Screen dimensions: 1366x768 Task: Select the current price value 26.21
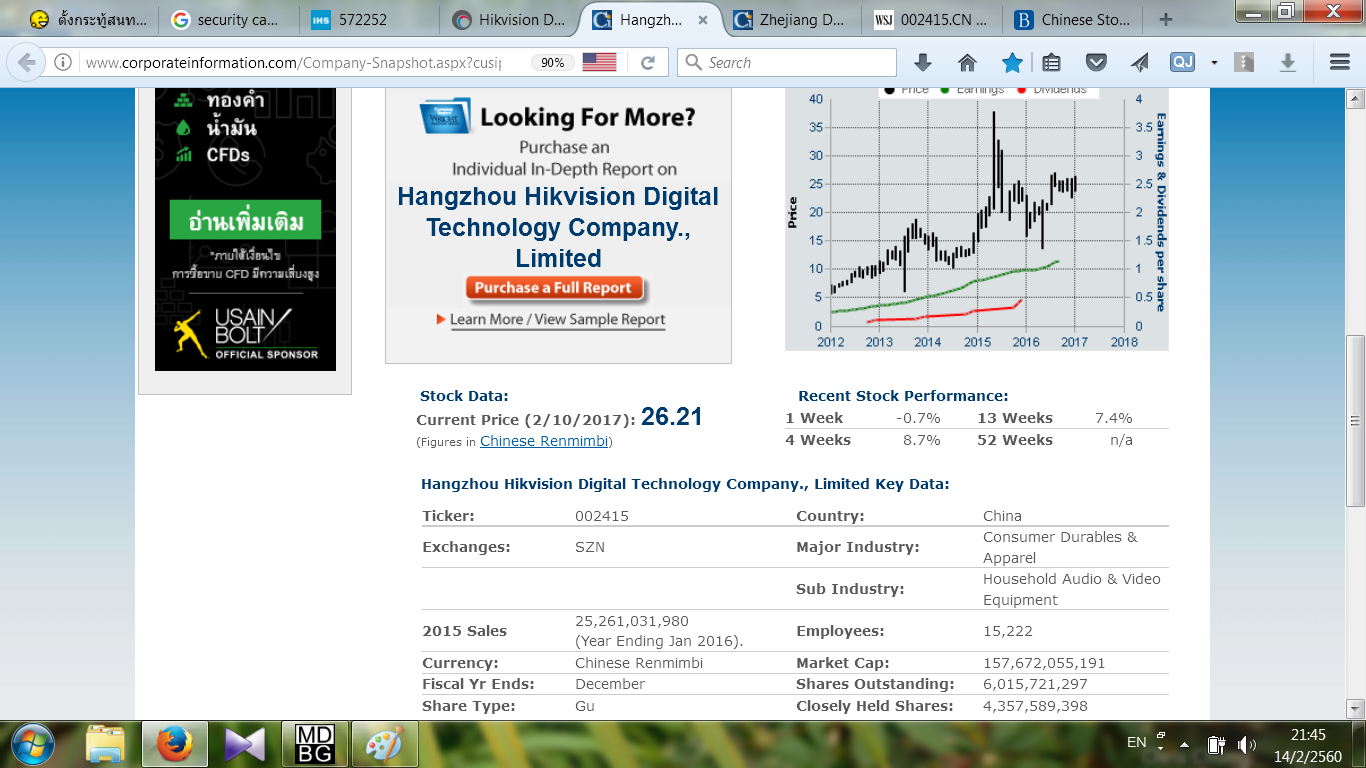point(672,417)
